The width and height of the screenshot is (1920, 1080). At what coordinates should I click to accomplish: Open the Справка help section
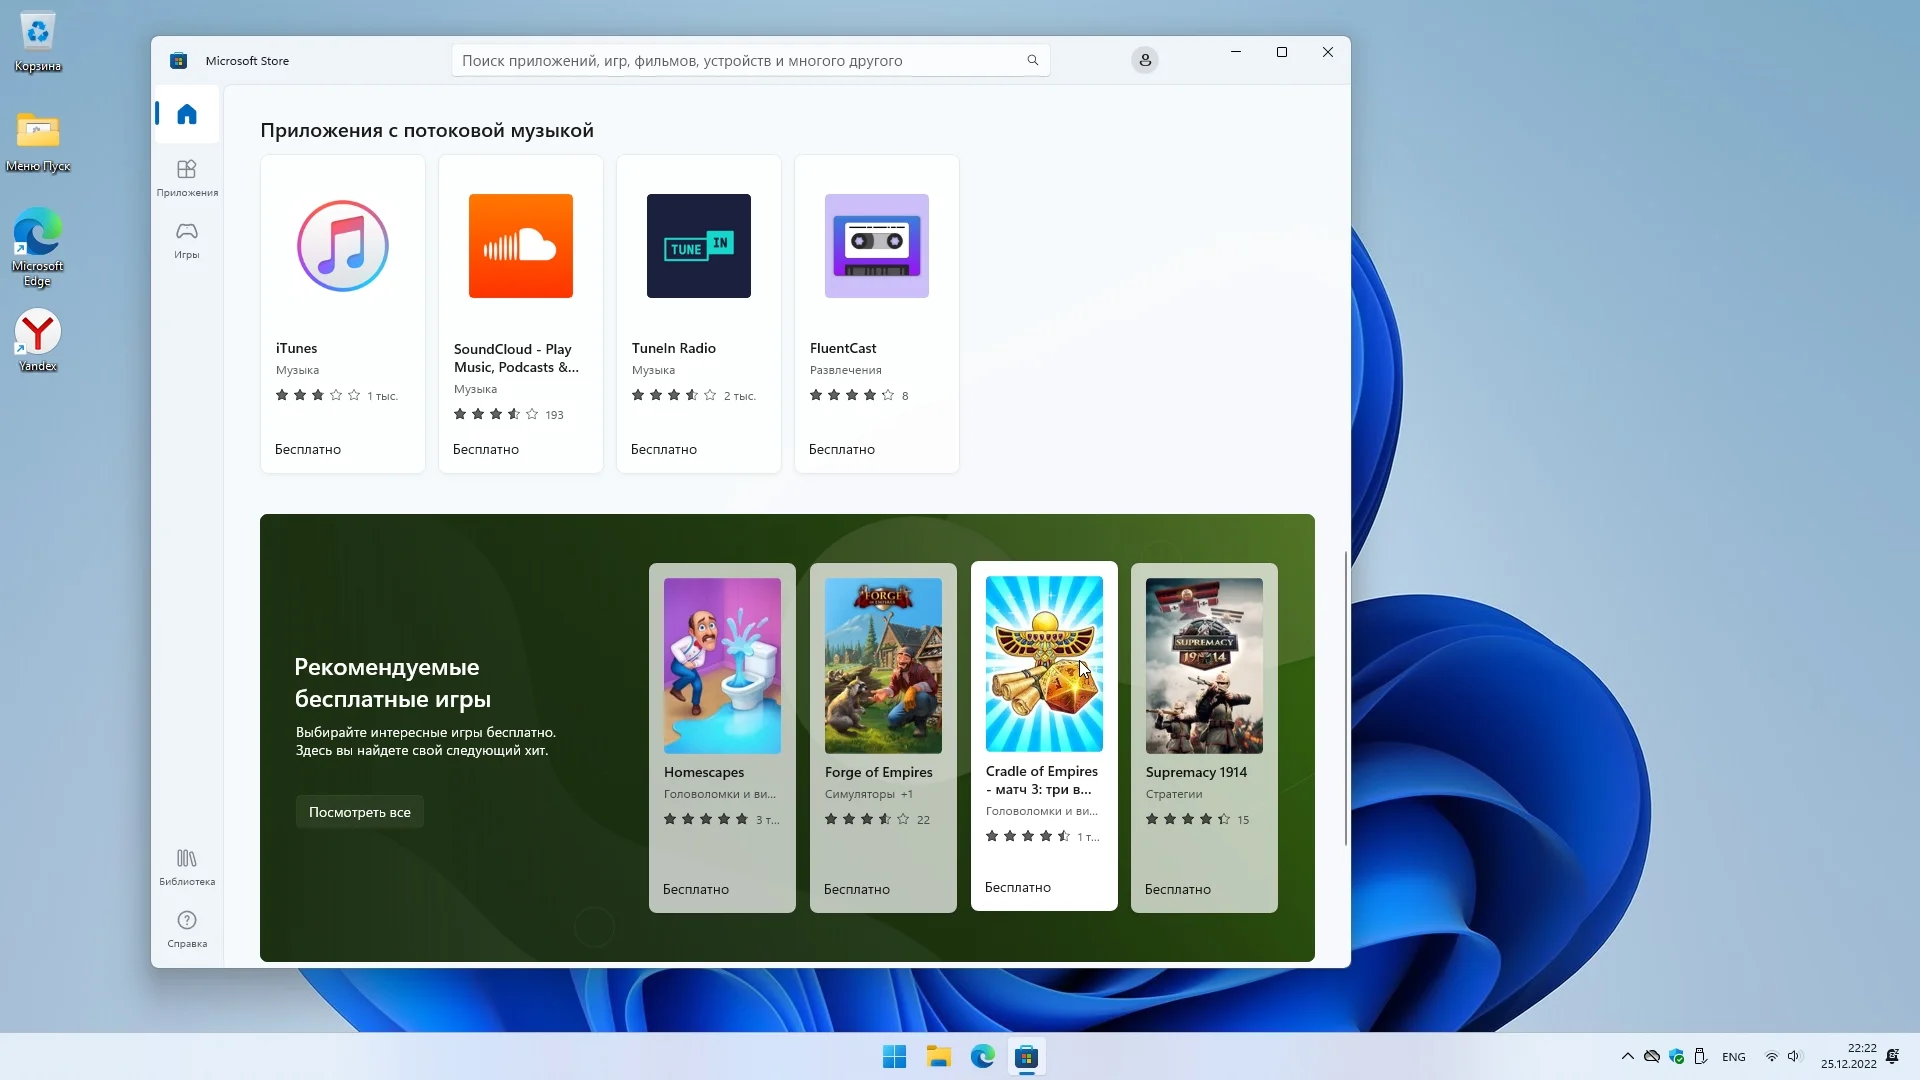tap(187, 928)
